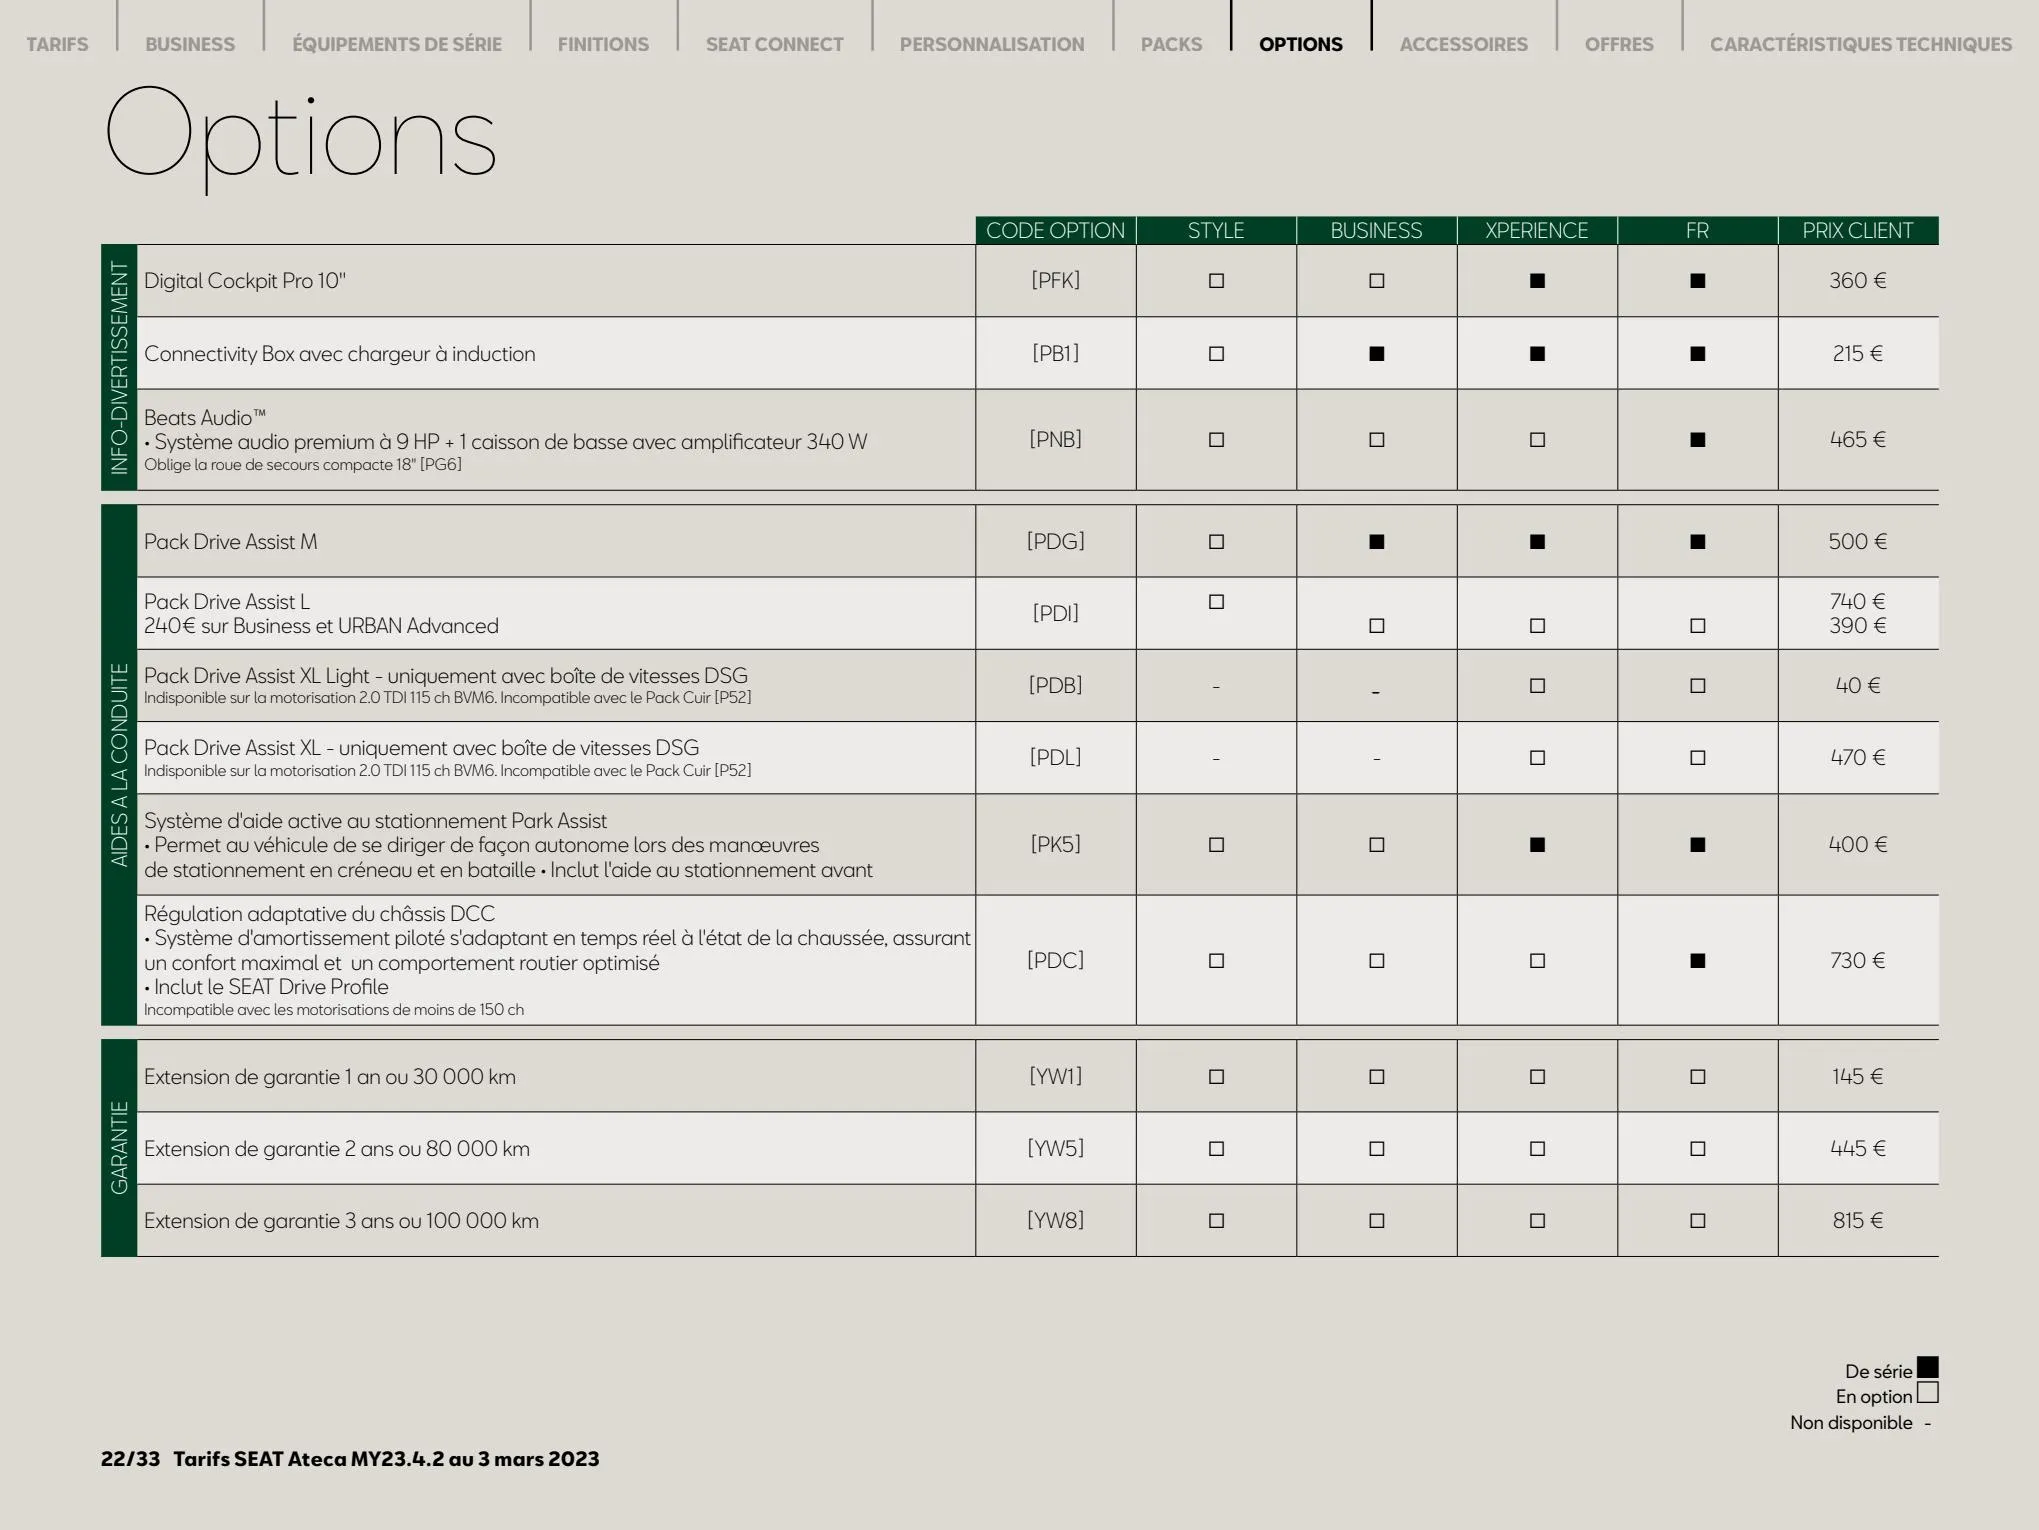This screenshot has height=1530, width=2039.
Task: Click the Business filled square for Pack Drive Assist M
Action: click(x=1377, y=542)
